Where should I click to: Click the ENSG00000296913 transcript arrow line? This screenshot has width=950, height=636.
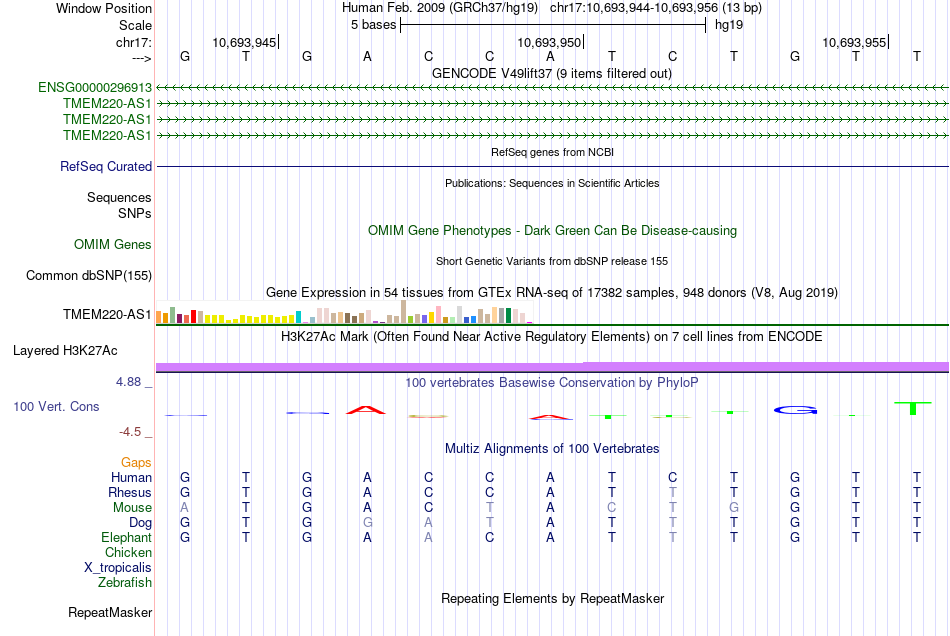[552, 88]
